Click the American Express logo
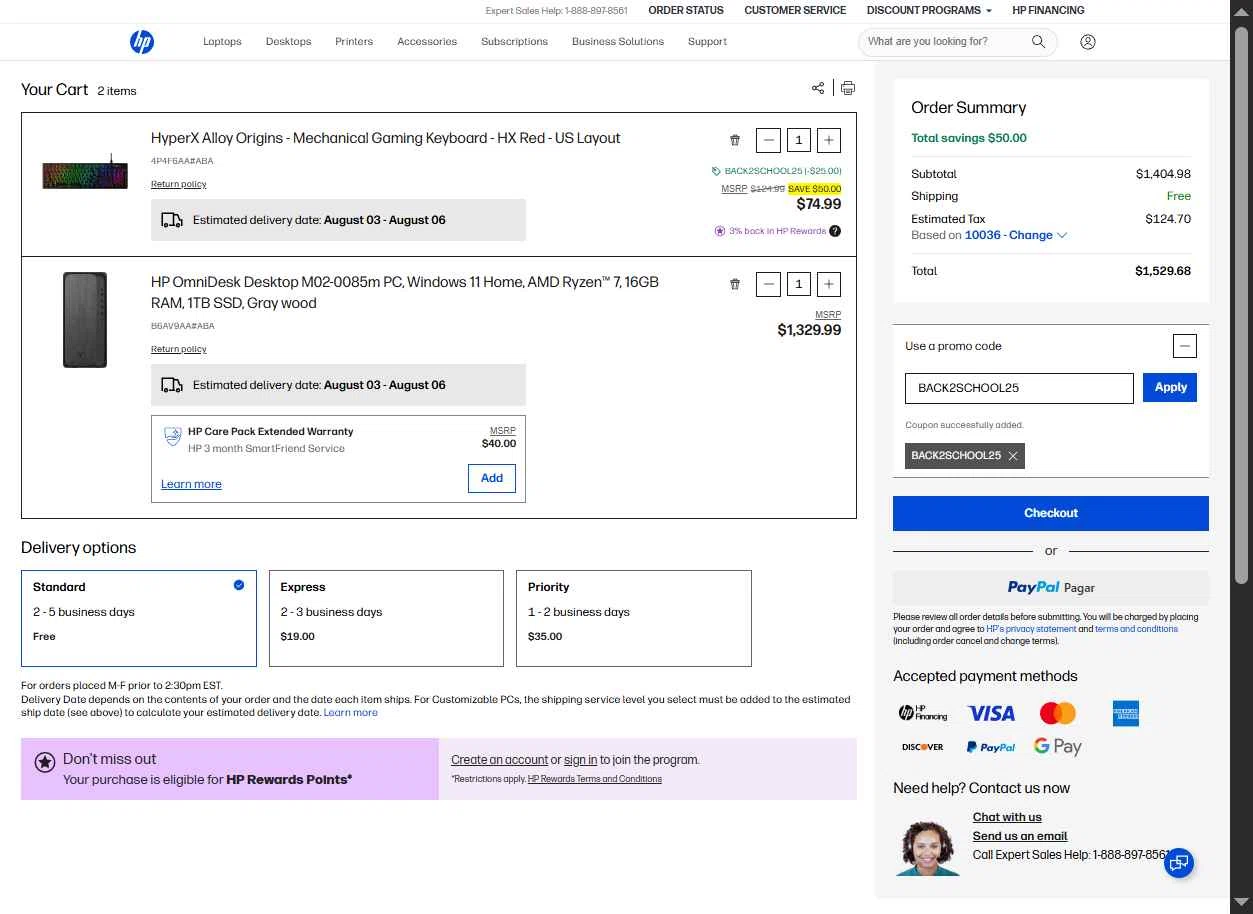1253x914 pixels. (x=1126, y=713)
